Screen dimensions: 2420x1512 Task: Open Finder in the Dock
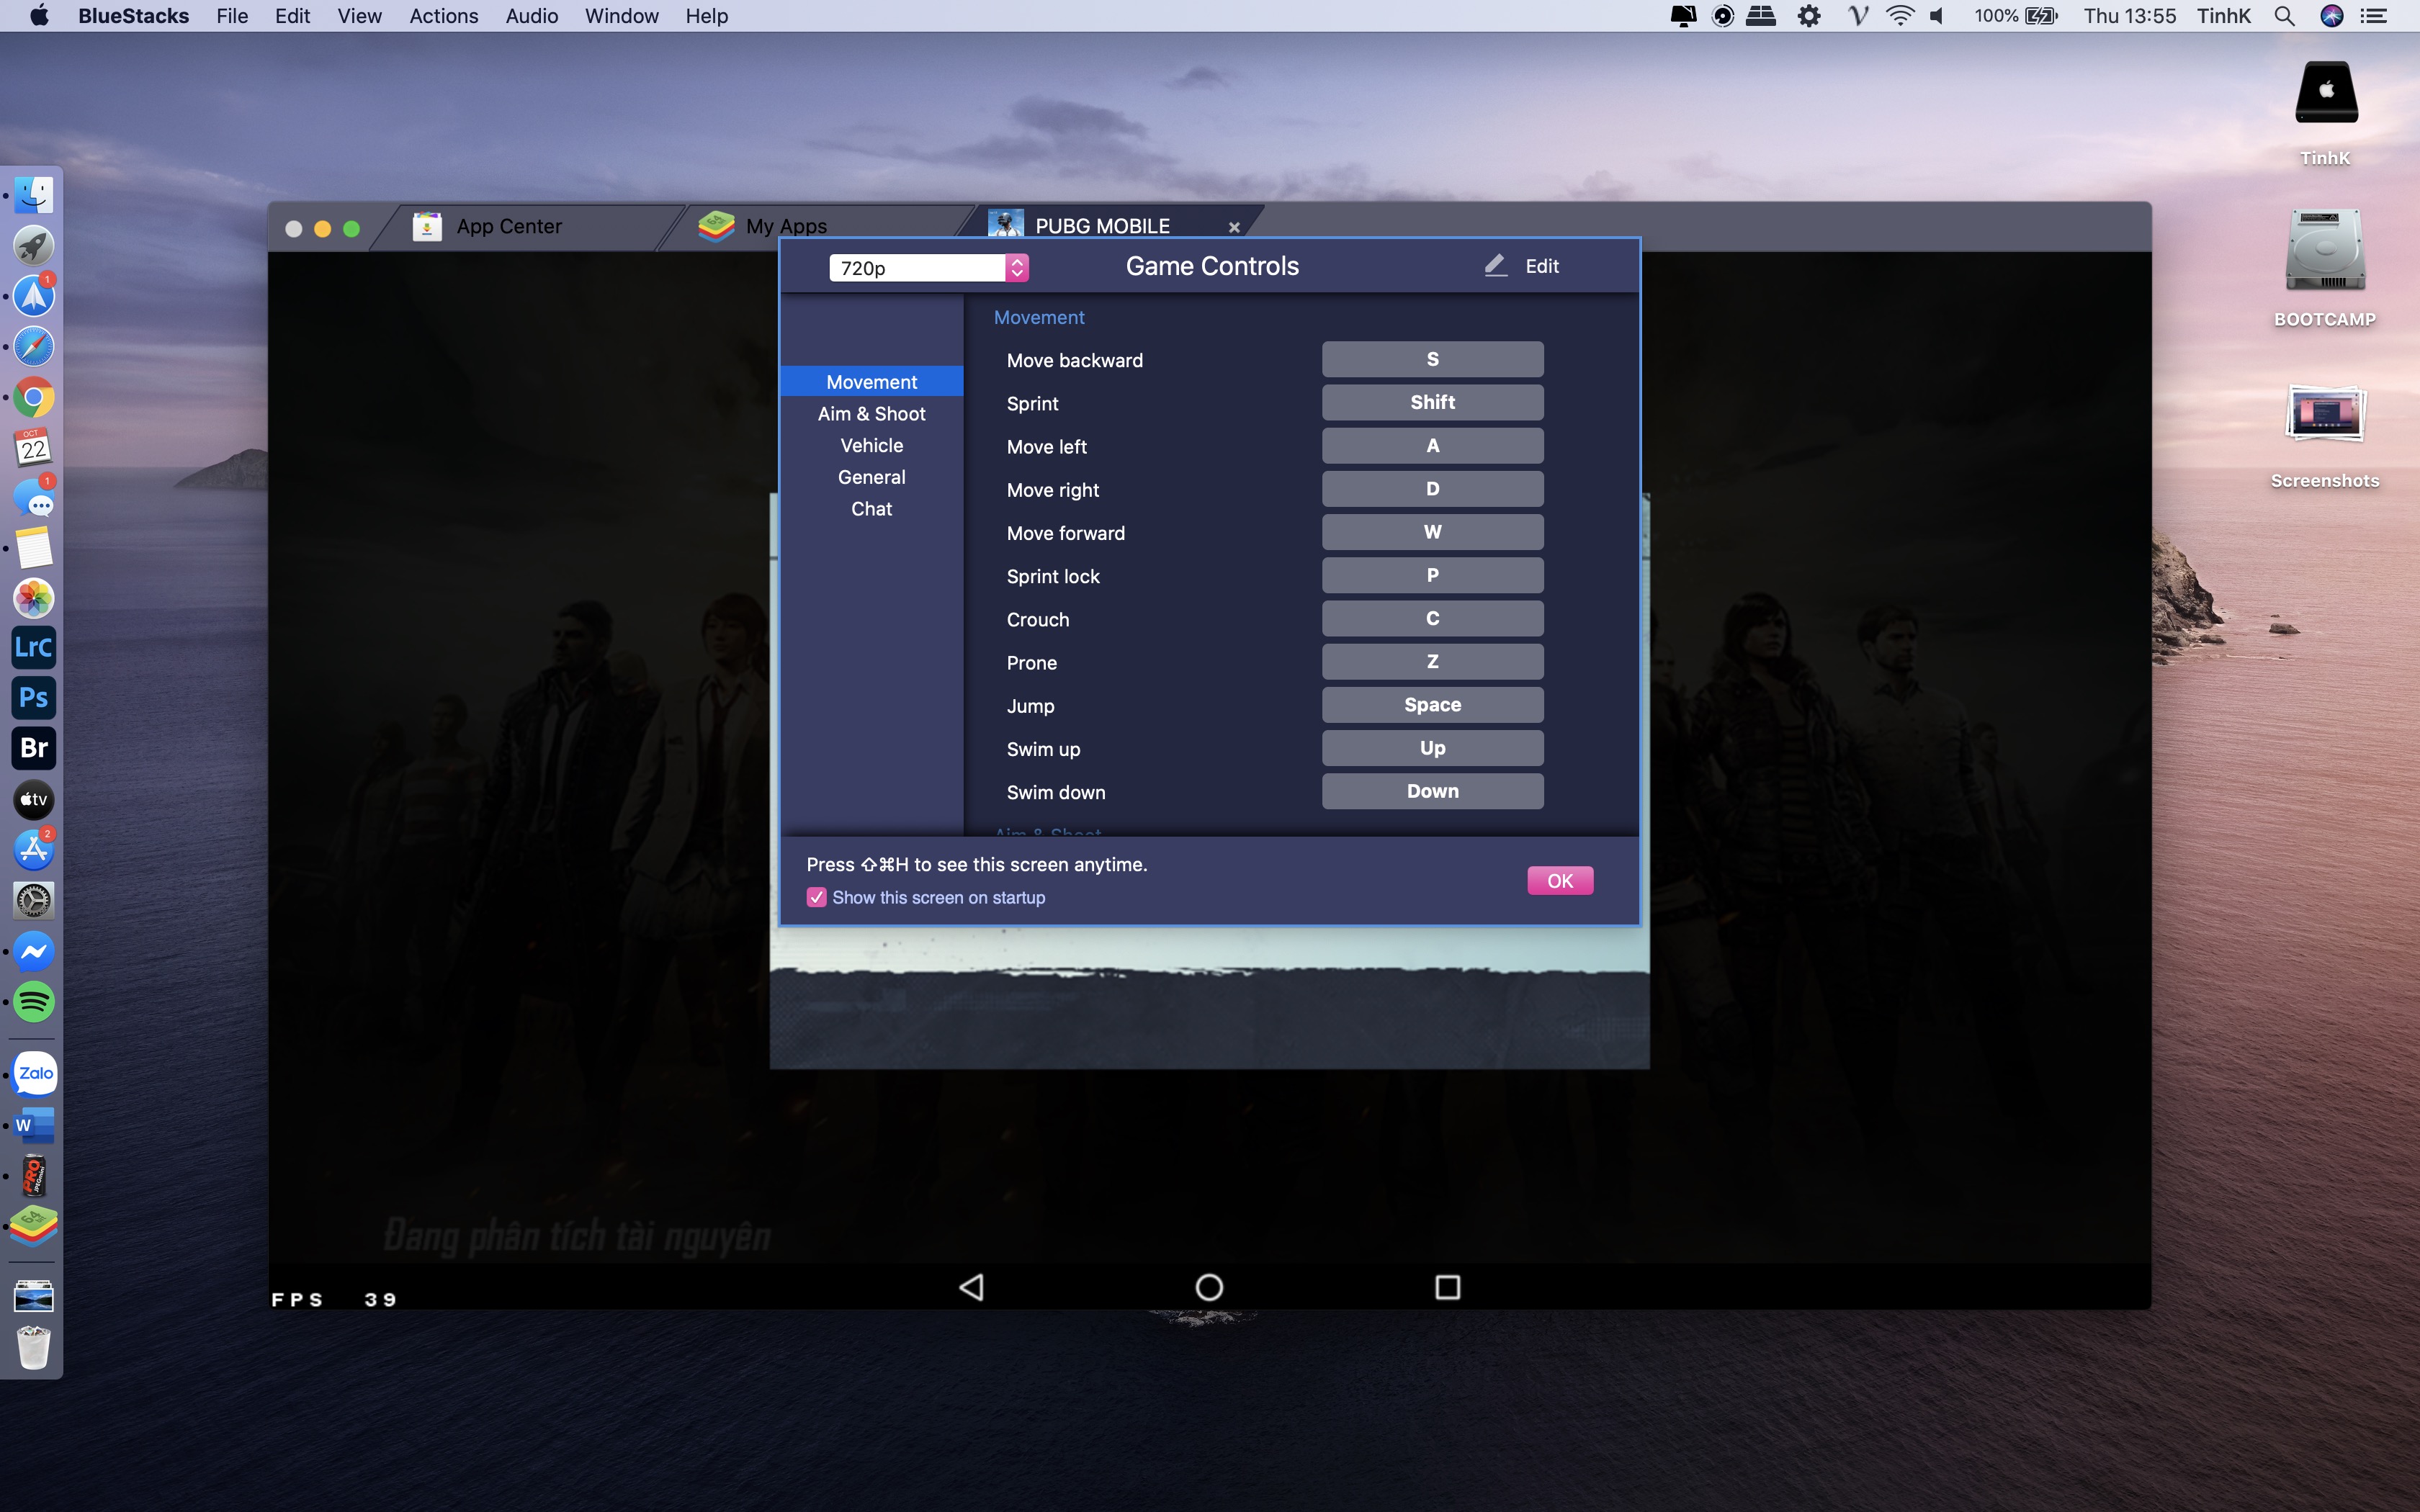coord(34,195)
